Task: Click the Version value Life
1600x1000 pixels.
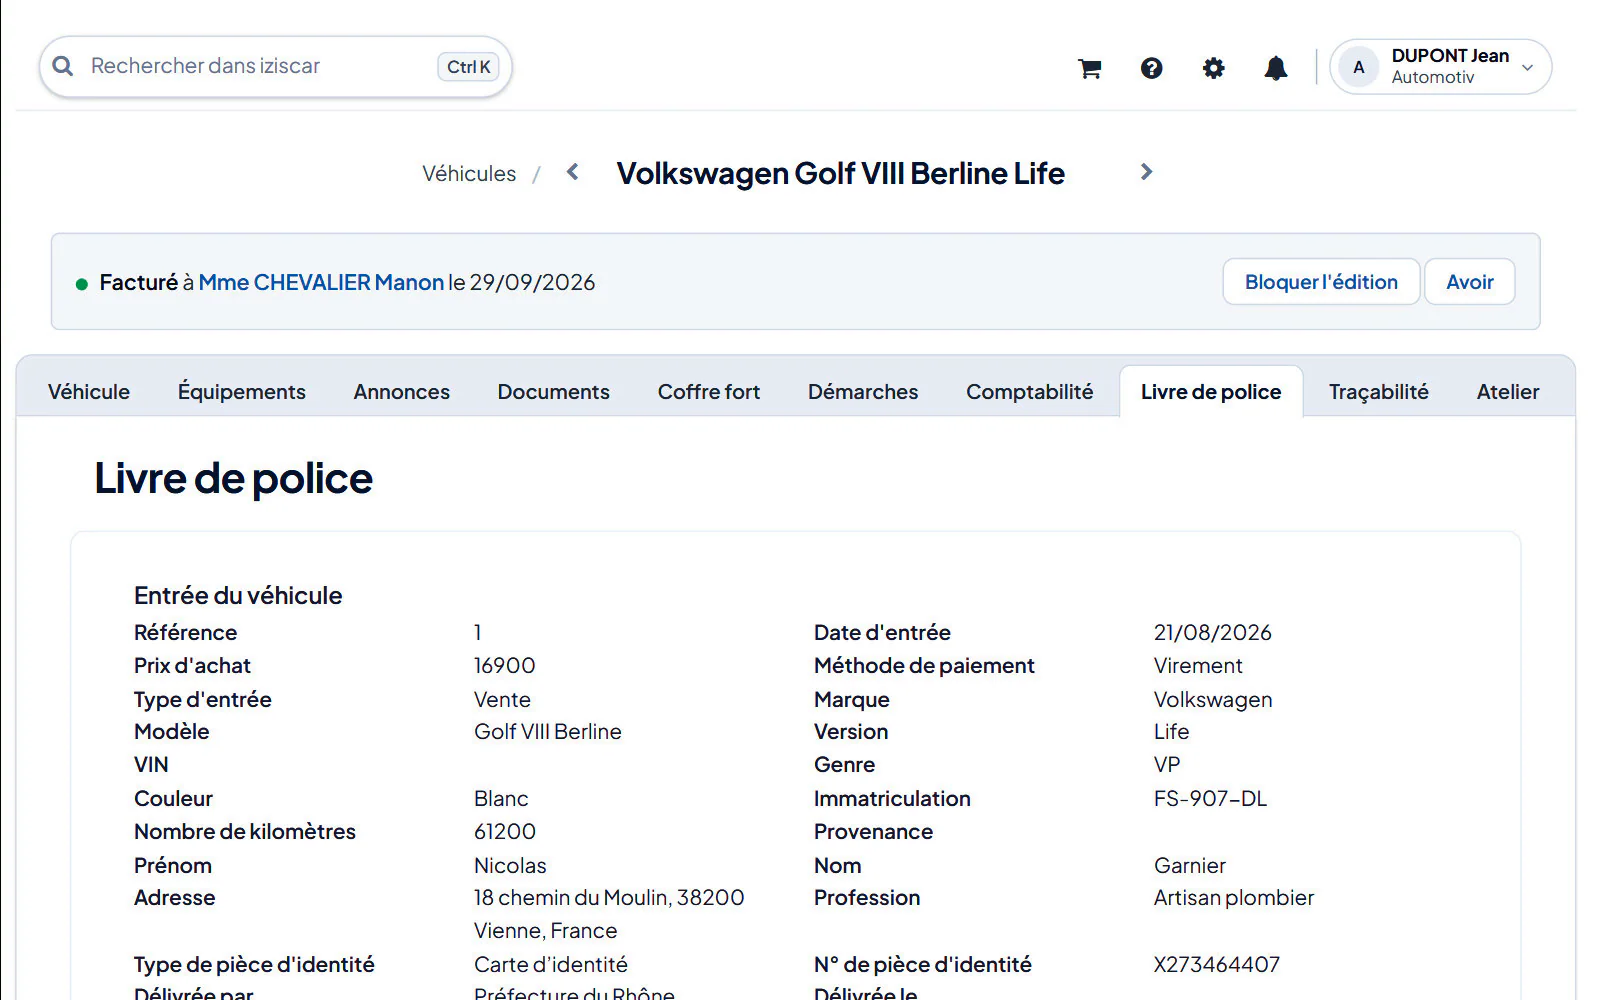Action: point(1172,732)
